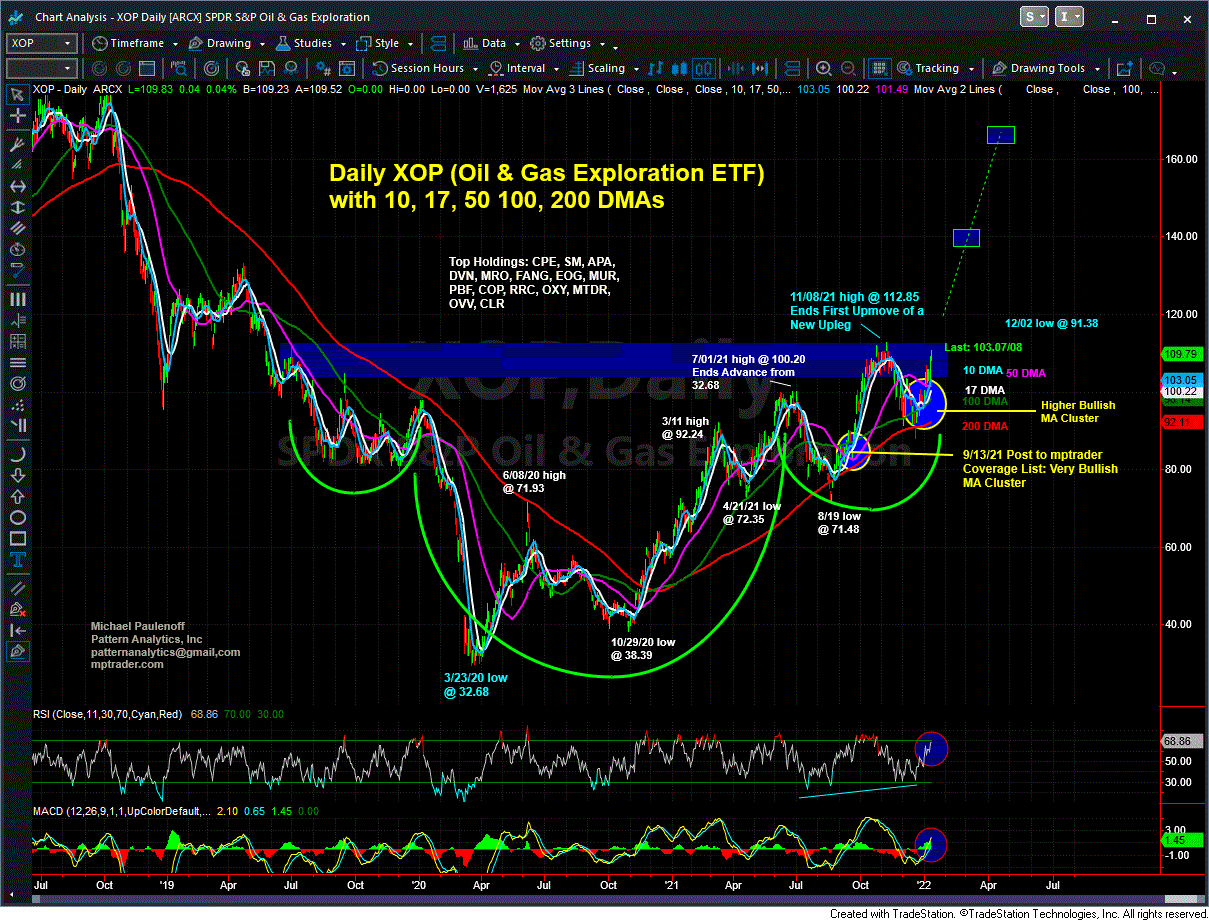
Task: Select the crosshair cursor tool
Action: click(x=16, y=117)
